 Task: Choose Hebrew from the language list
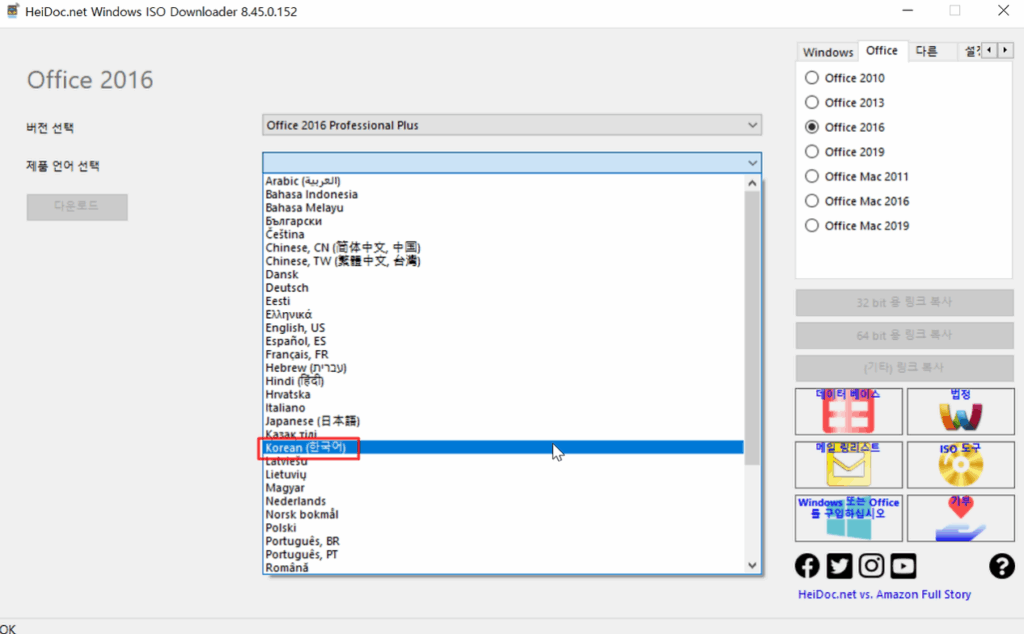click(504, 368)
